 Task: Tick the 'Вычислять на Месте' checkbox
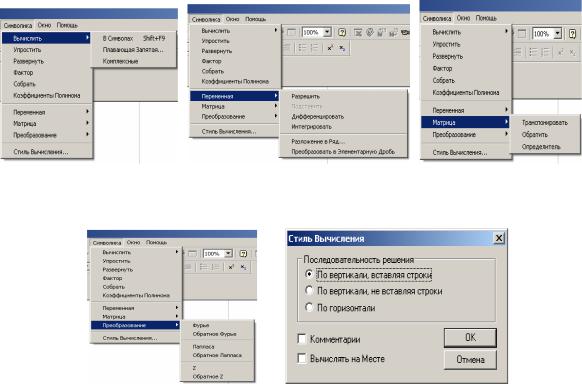tap(302, 359)
